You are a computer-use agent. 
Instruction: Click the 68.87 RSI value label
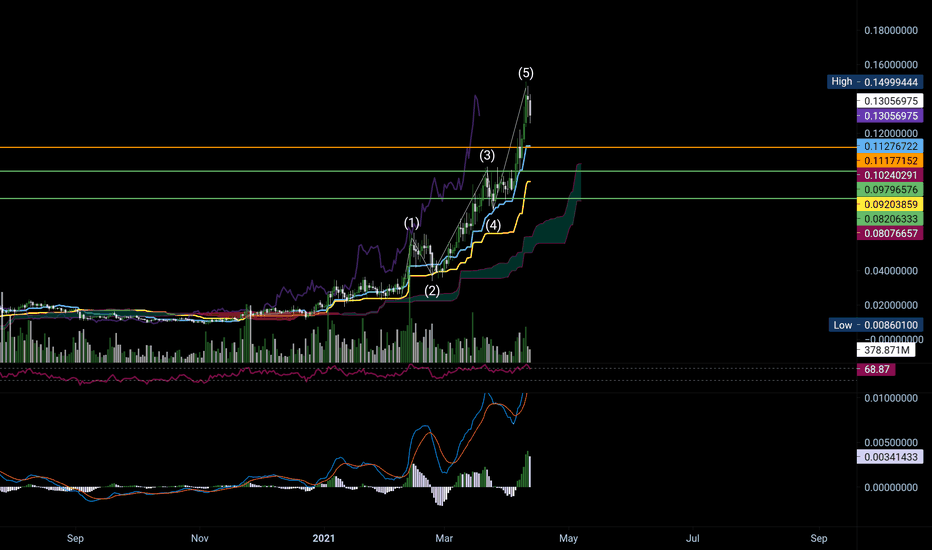(x=876, y=369)
